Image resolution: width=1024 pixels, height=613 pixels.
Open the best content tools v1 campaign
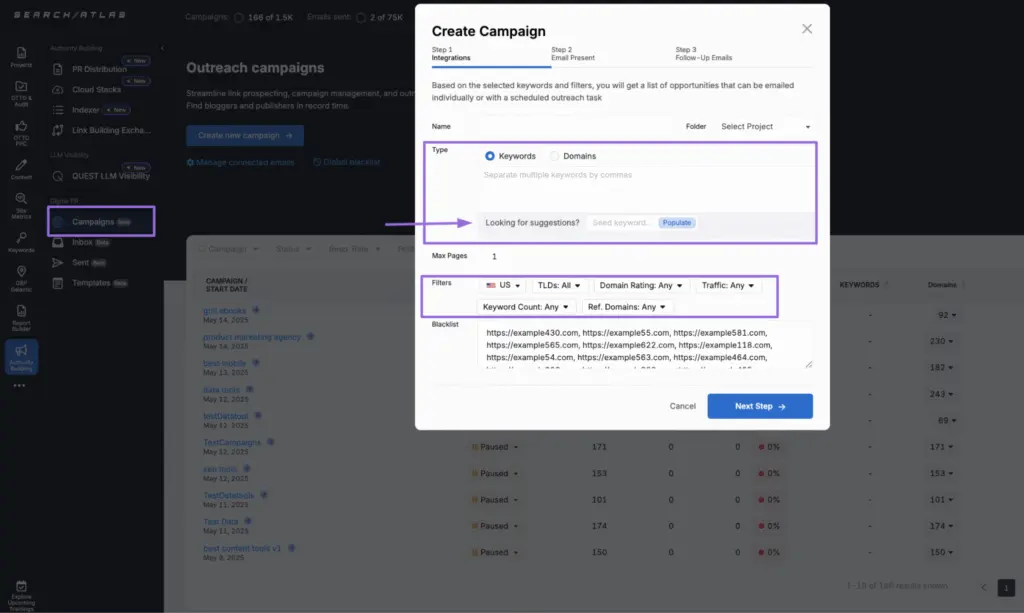pyautogui.click(x=242, y=548)
